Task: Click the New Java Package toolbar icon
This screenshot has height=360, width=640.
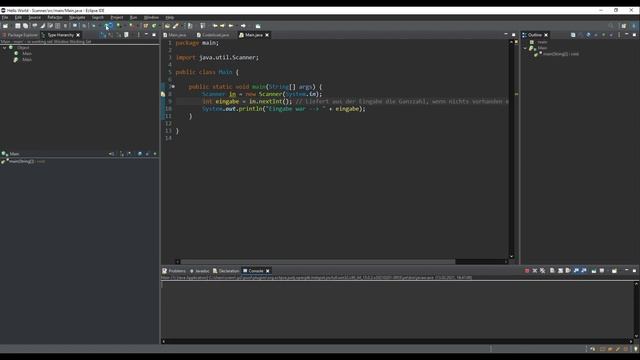Action: (x=146, y=26)
